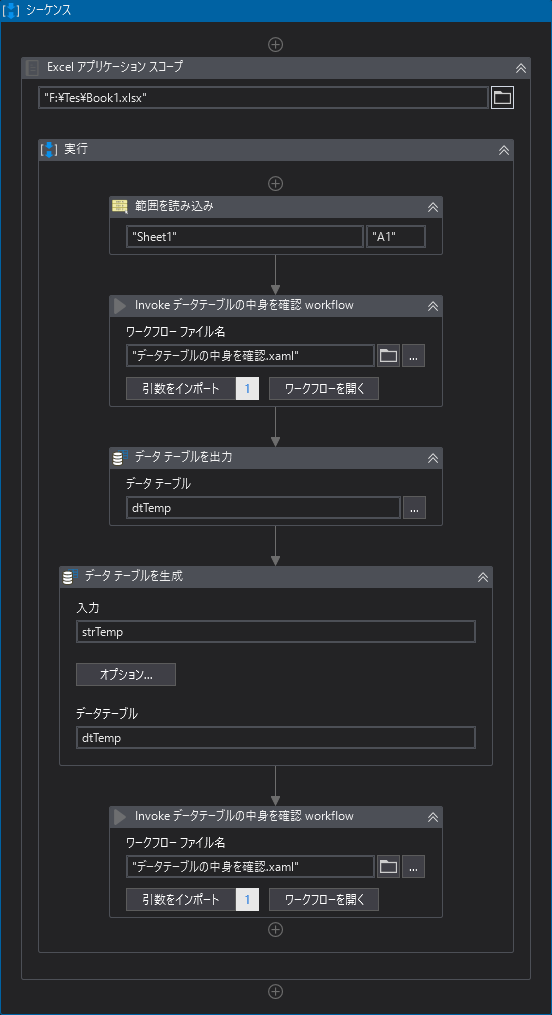Screen dimensions: 552x1015
Task: Click the Excel アプリケーション スコープ activity icon
Action: pos(32,67)
